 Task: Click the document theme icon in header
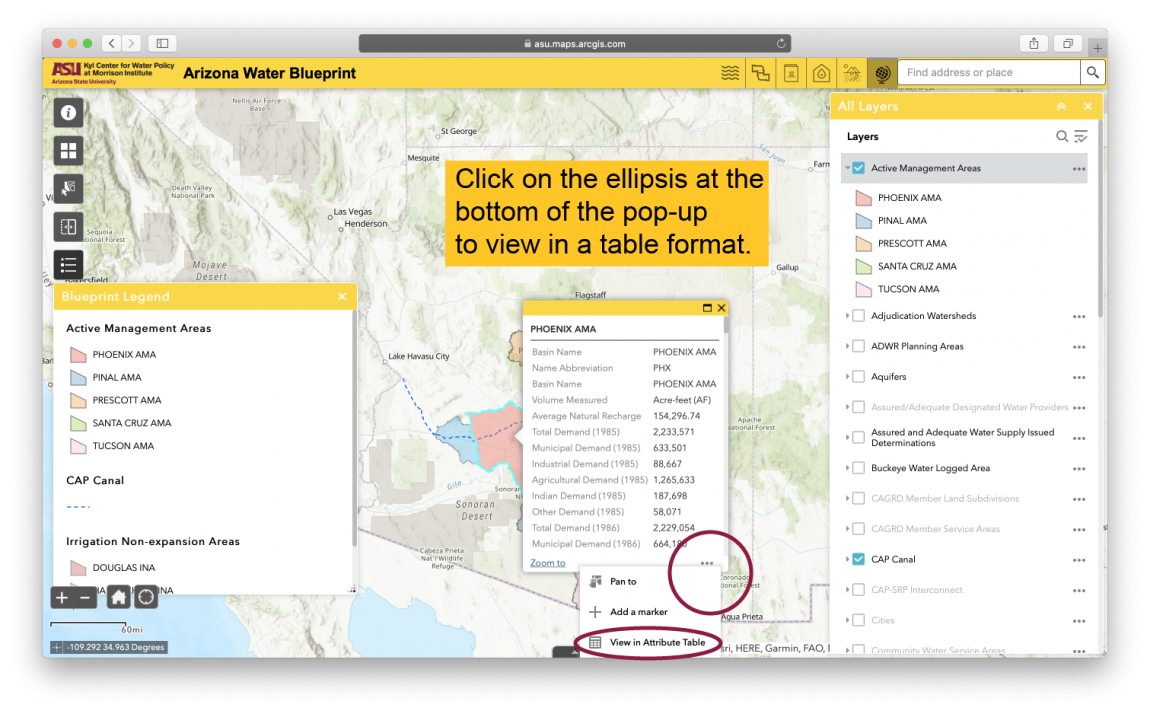click(x=791, y=73)
